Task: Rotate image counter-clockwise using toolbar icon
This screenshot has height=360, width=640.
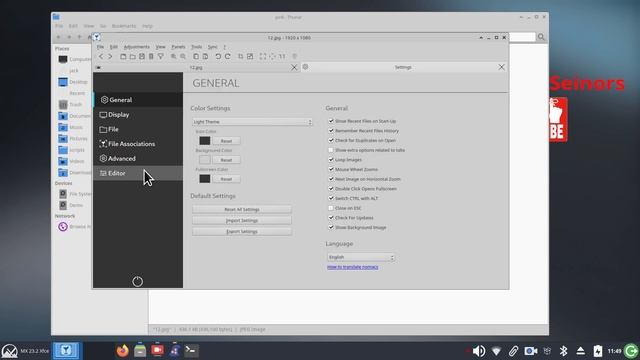Action: click(218, 56)
